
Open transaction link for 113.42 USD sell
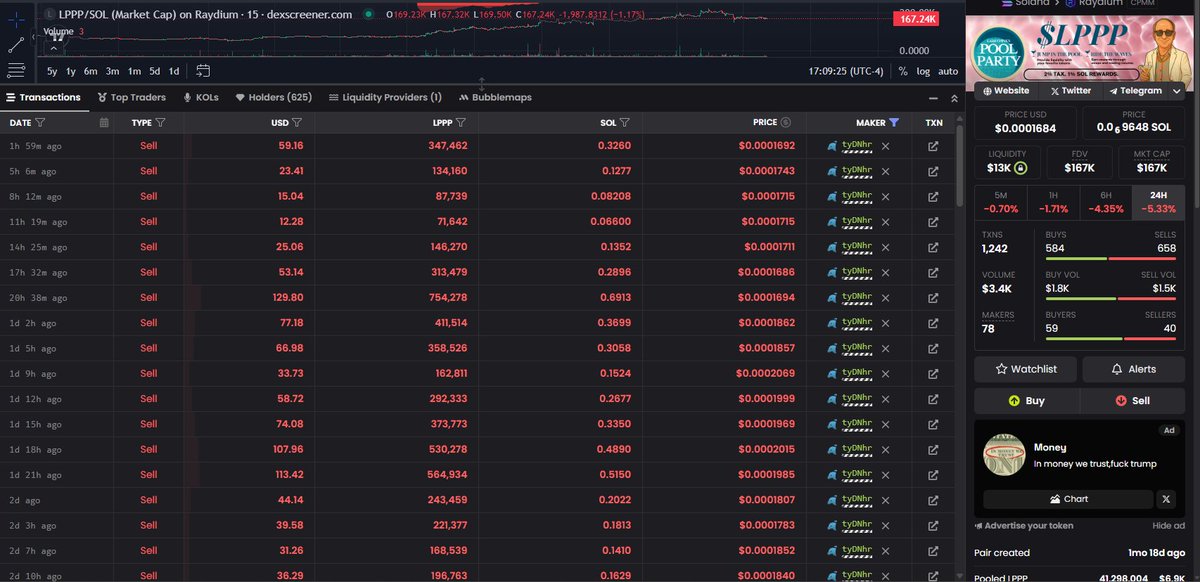(933, 475)
